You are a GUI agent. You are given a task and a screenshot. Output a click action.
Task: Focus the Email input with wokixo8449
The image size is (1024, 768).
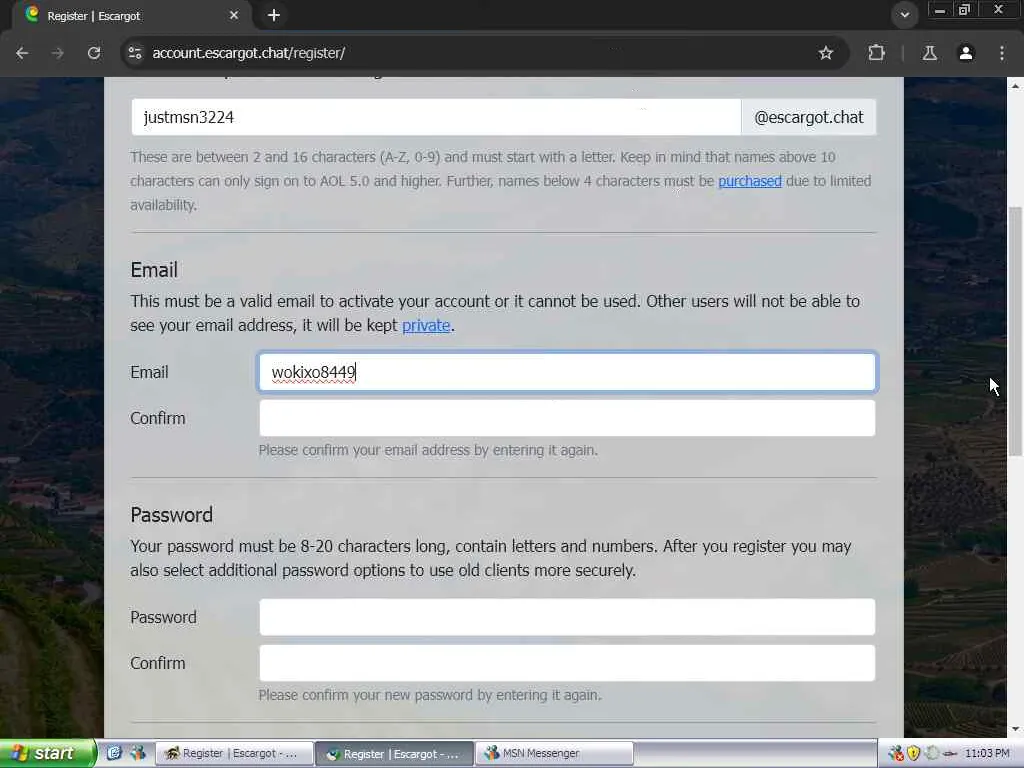pos(567,372)
